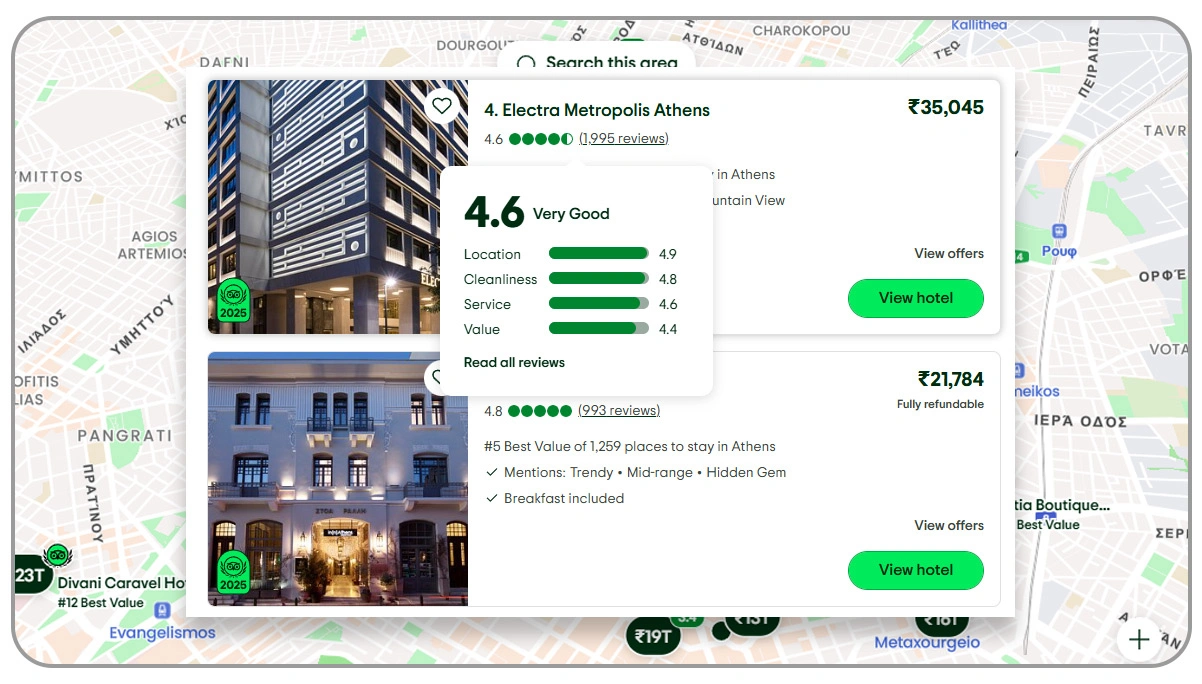Viewport: 1202px width, 684px height.
Task: Open the 993 reviews link
Action: (618, 410)
